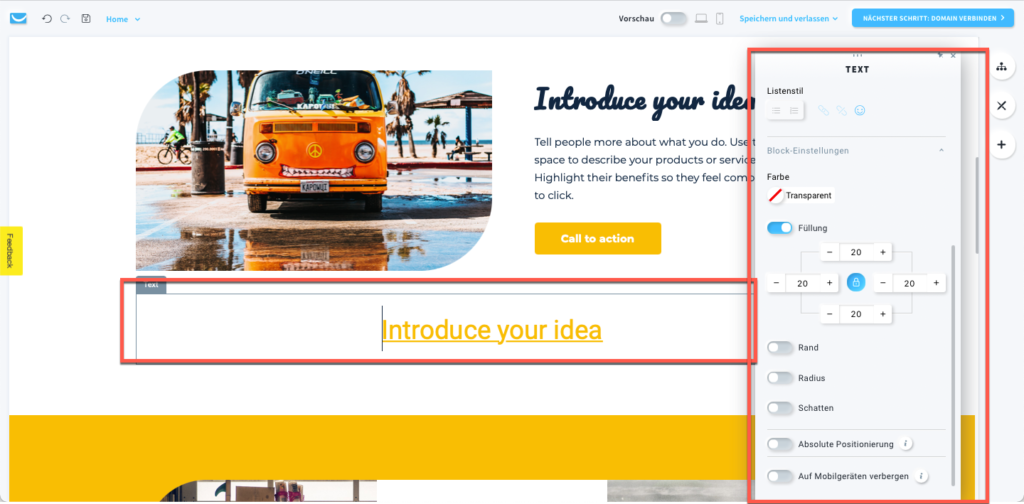The height and width of the screenshot is (504, 1024).
Task: Open the Transparent color swatch
Action: (801, 195)
